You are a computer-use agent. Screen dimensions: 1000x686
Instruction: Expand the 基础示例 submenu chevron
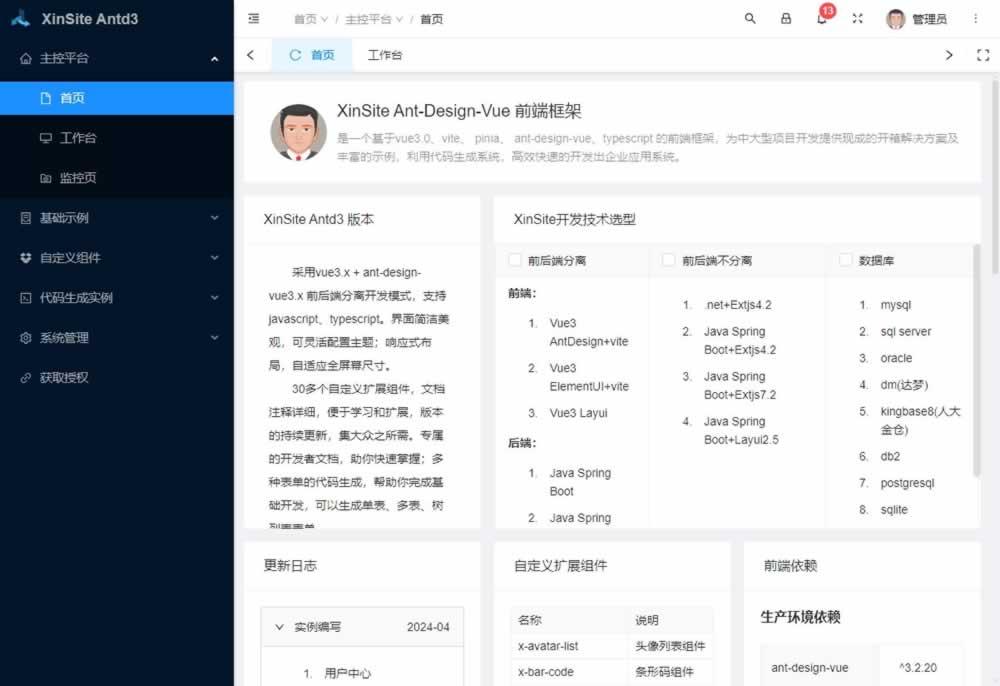(214, 217)
